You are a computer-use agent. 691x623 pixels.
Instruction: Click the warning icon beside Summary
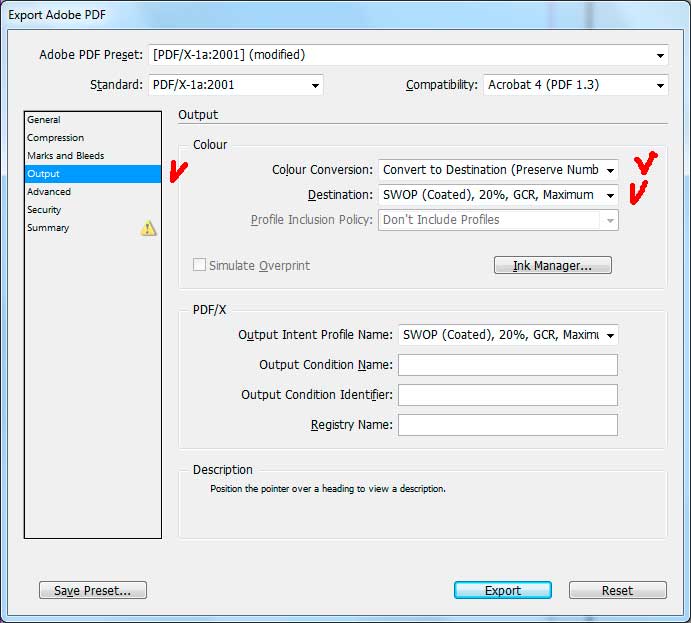[149, 228]
